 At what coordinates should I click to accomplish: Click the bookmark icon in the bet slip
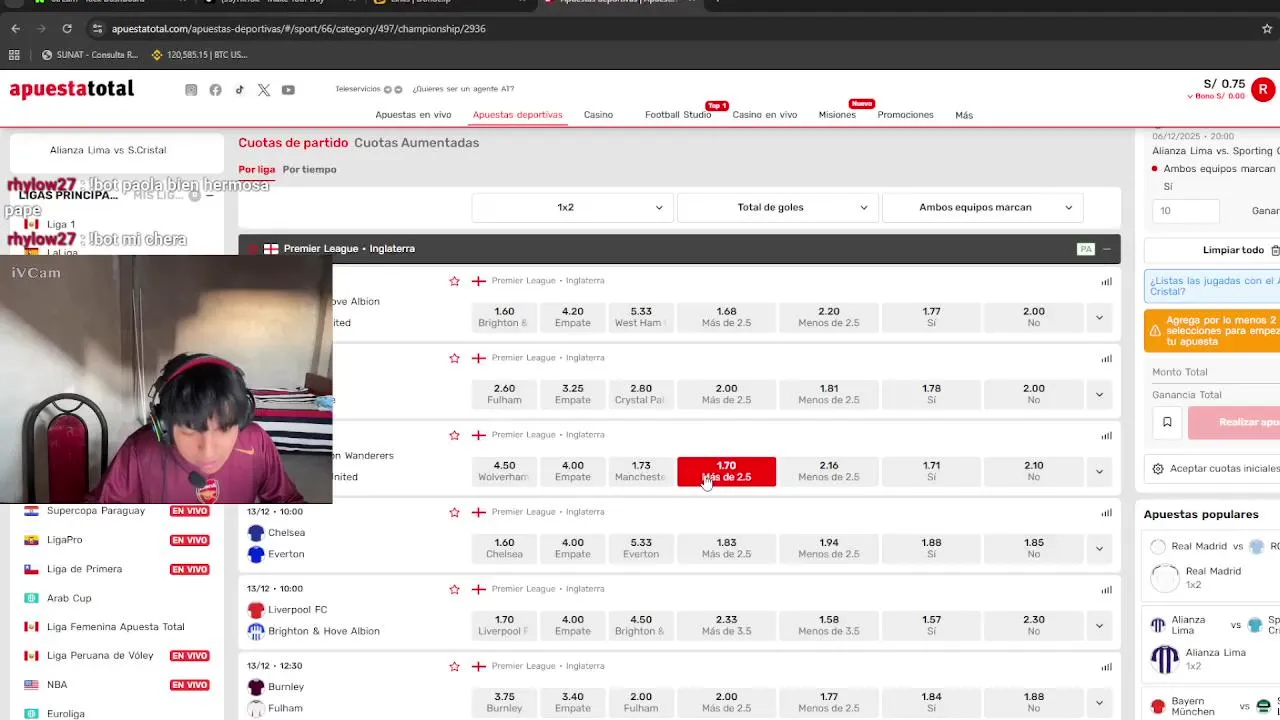click(x=1167, y=423)
